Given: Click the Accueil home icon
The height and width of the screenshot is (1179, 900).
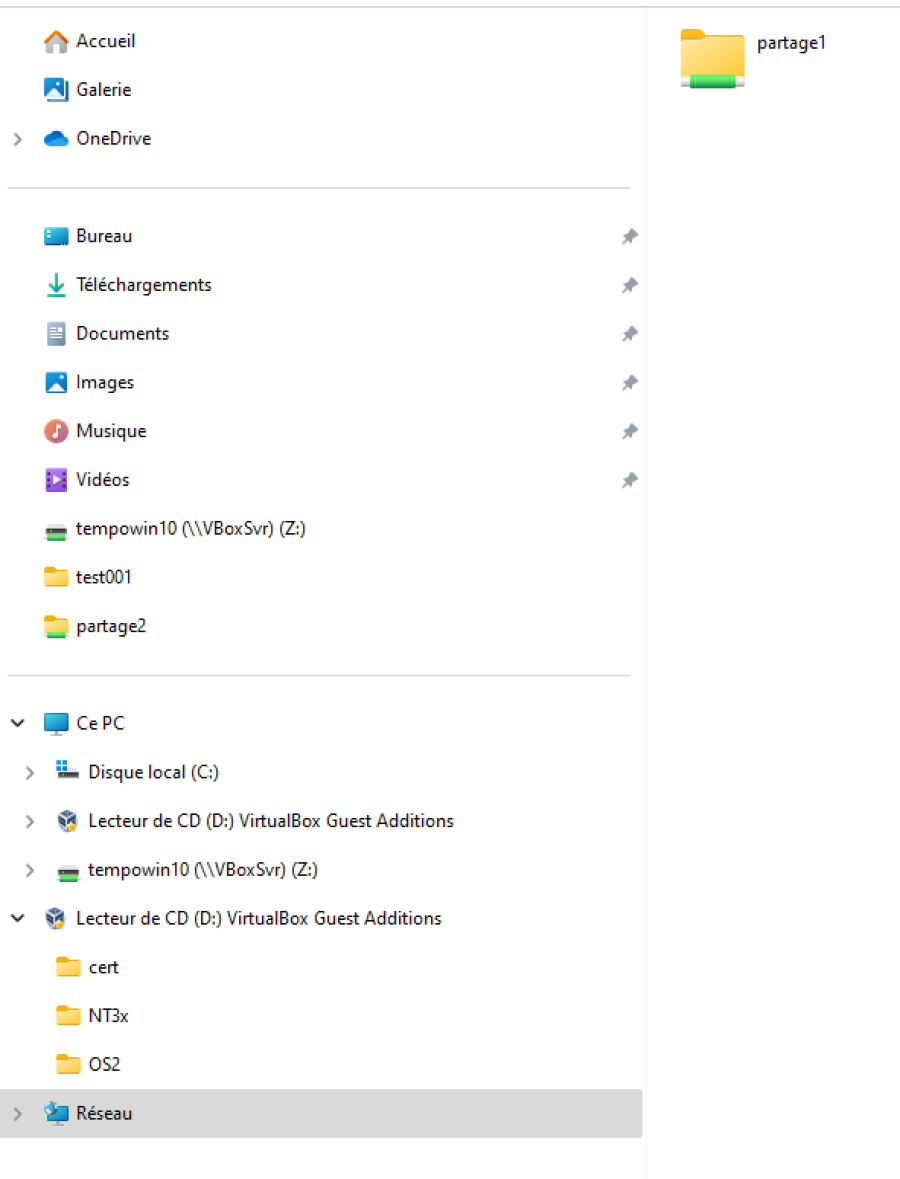Looking at the screenshot, I should (x=56, y=42).
